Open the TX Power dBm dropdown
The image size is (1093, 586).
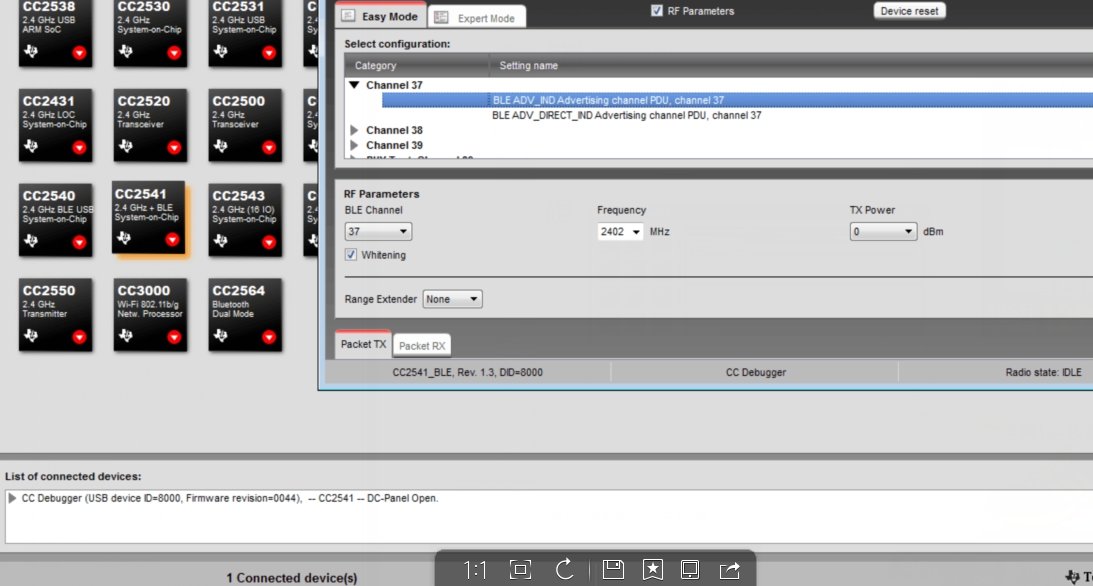882,231
